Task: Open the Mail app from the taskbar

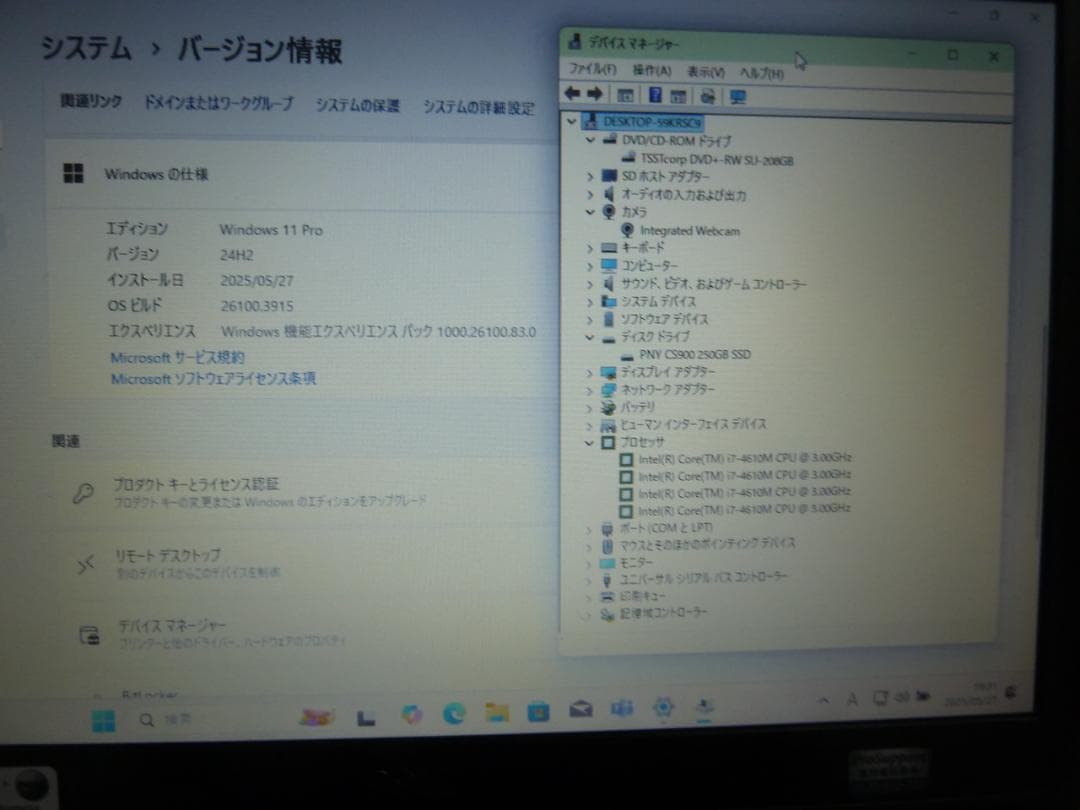Action: [x=581, y=712]
